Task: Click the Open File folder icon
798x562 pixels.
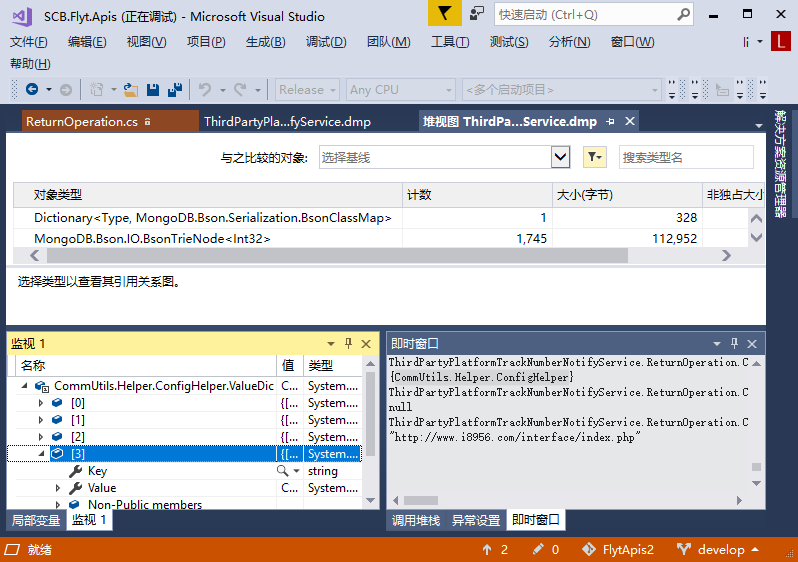Action: 131,90
